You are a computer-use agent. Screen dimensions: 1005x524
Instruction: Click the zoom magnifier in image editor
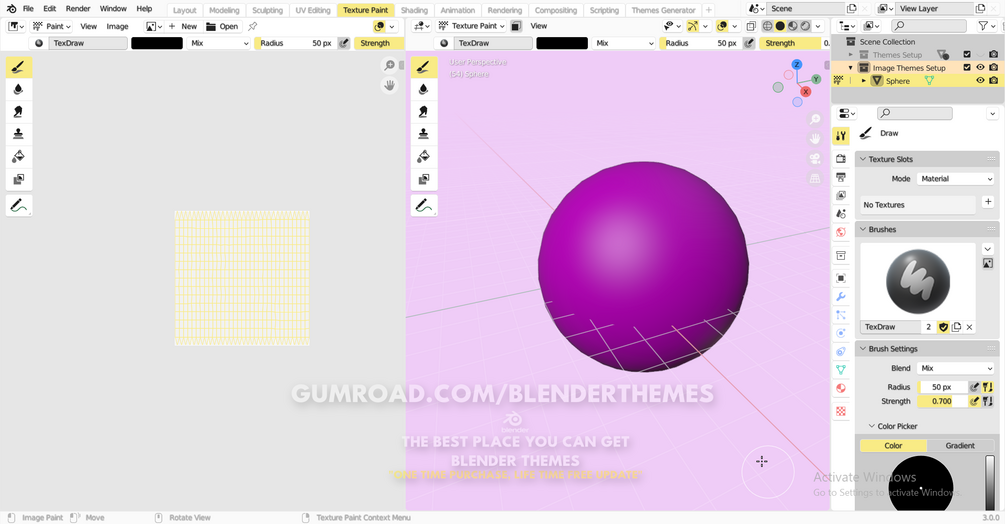click(x=389, y=65)
